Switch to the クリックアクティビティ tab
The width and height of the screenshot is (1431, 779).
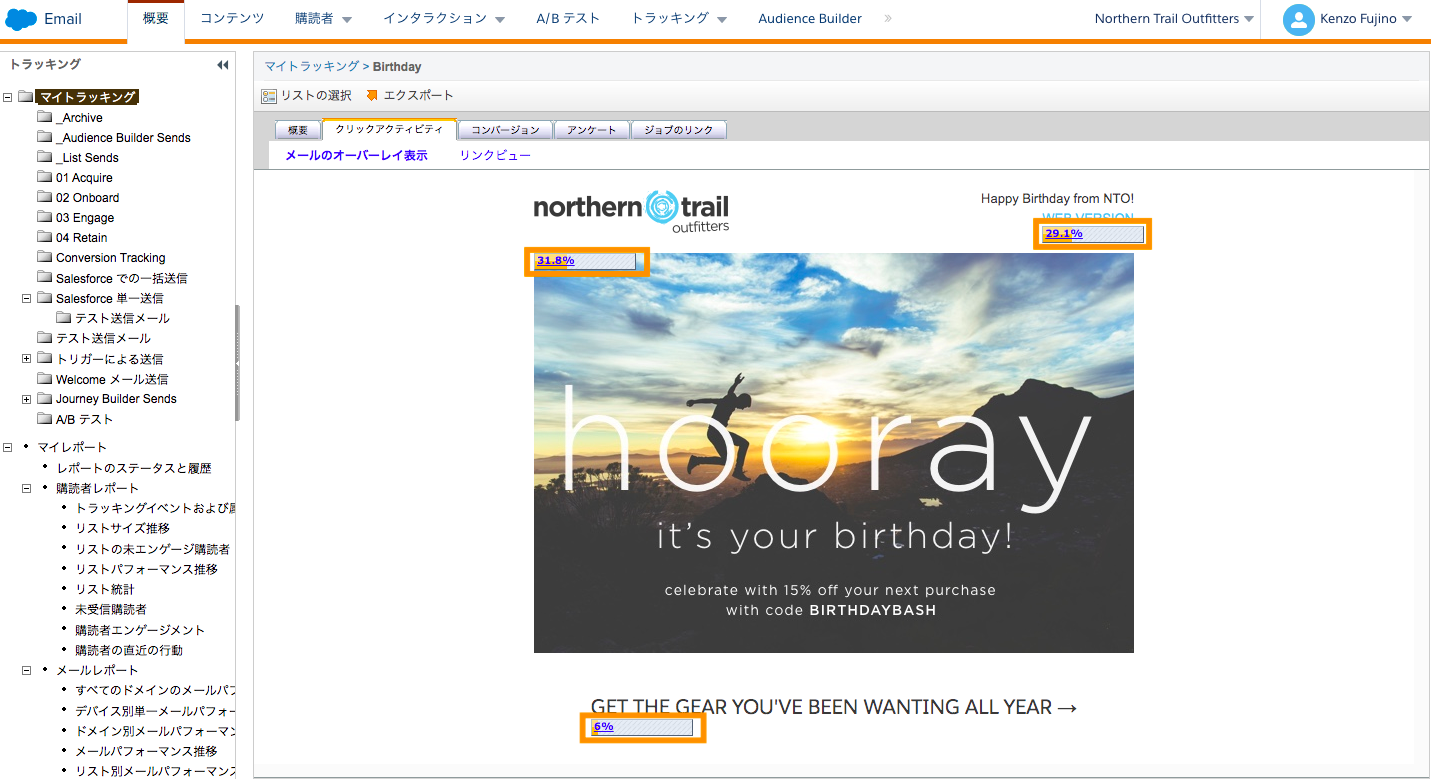point(389,130)
